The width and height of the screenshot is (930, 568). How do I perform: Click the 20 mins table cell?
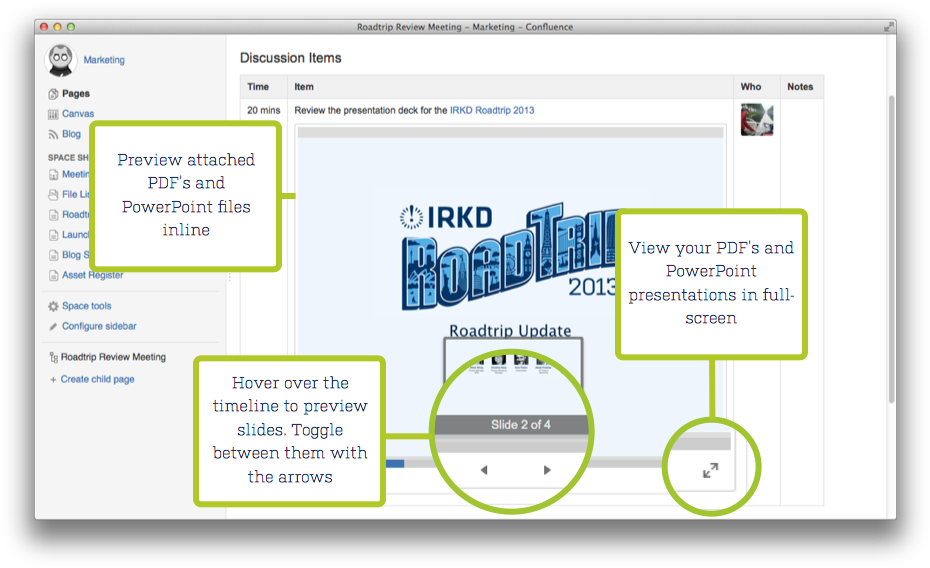point(263,110)
